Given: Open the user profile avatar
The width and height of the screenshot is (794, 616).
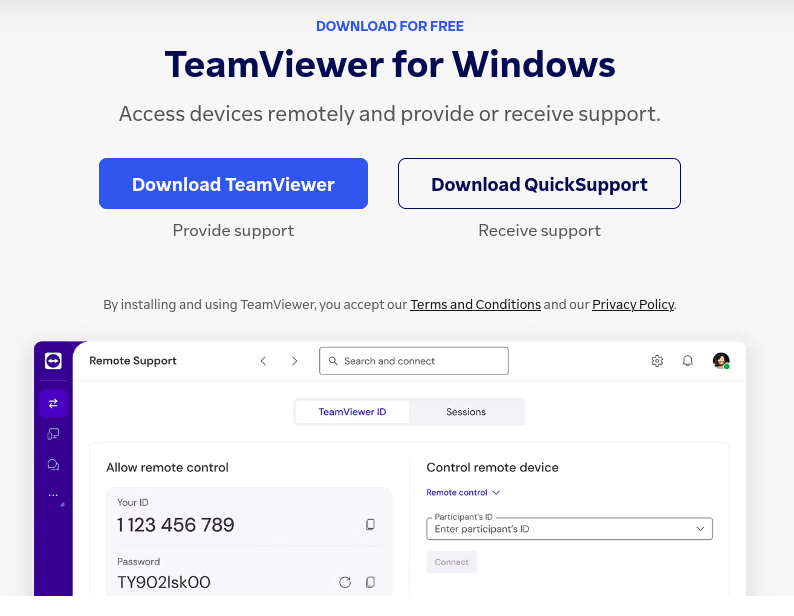Looking at the screenshot, I should (x=721, y=361).
